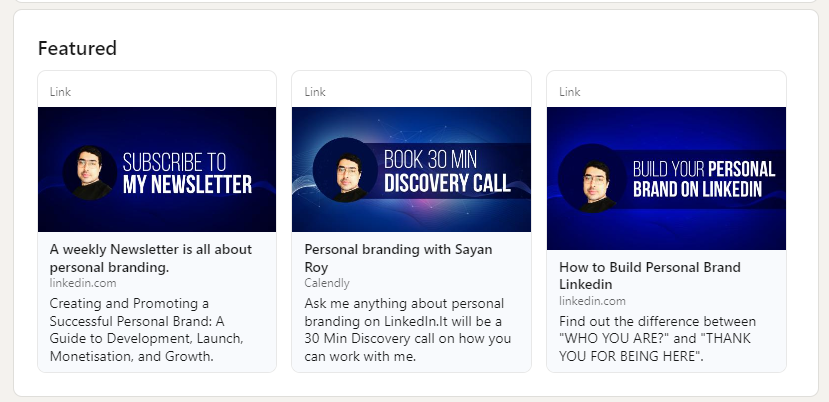Click 'A weekly Newsletter is all about personal branding' title

coord(151,258)
